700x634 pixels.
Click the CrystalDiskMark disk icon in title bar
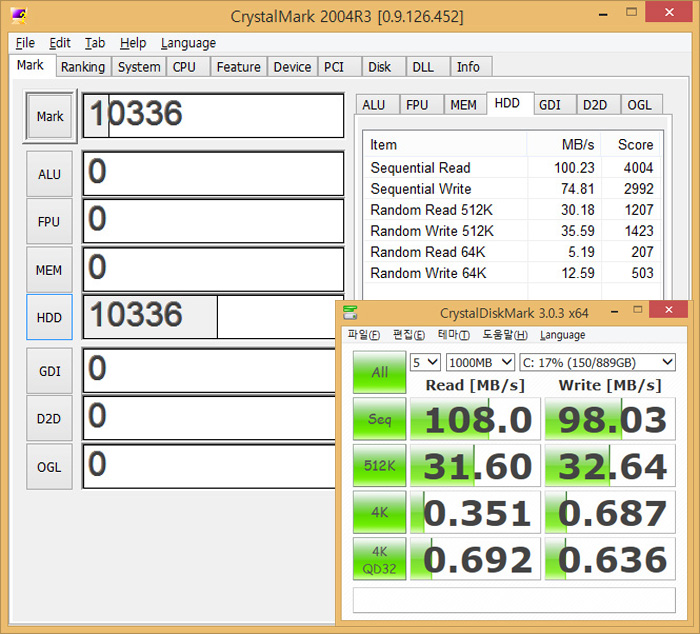click(350, 312)
